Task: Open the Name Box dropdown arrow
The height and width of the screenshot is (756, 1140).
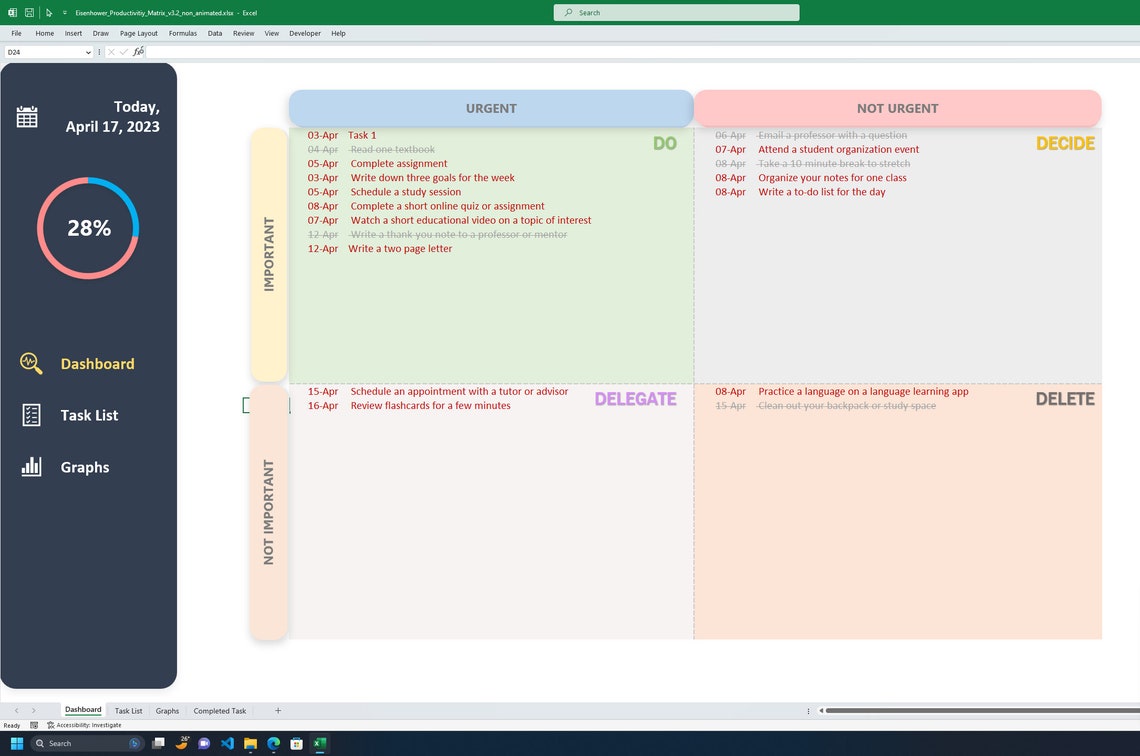Action: click(88, 51)
